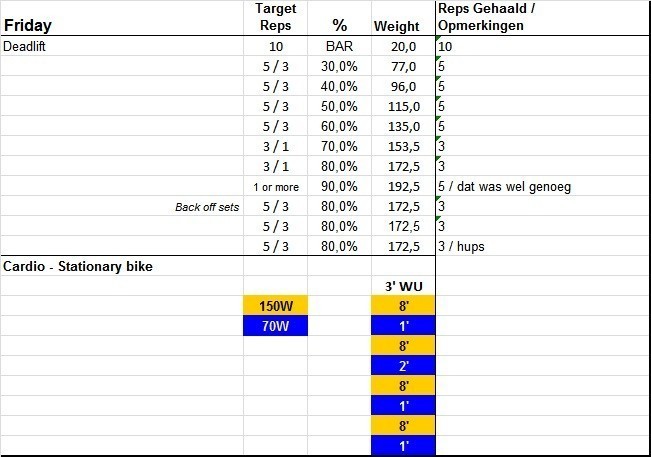Select the 20,0 weight cell
The width and height of the screenshot is (651, 457).
coord(402,46)
